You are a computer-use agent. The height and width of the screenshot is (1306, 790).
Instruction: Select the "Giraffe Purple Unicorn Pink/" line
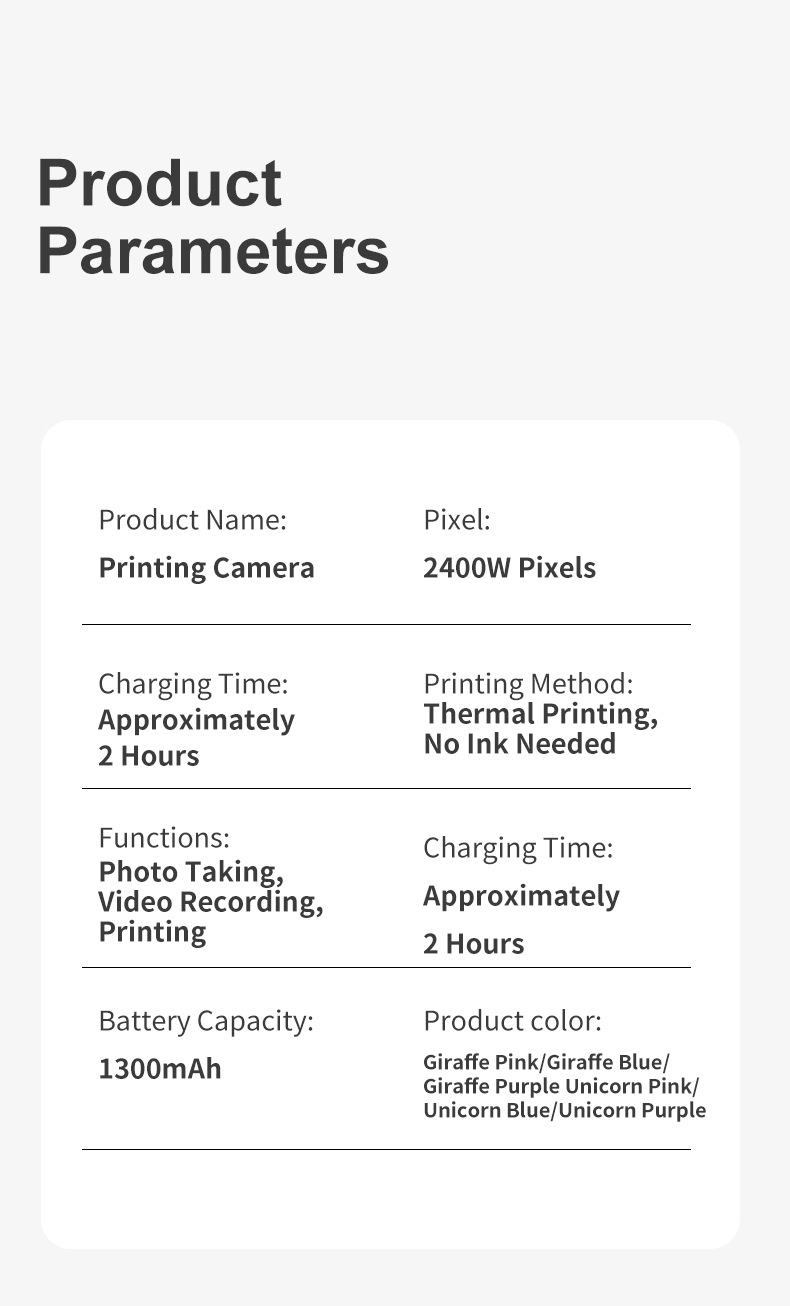click(x=561, y=1086)
